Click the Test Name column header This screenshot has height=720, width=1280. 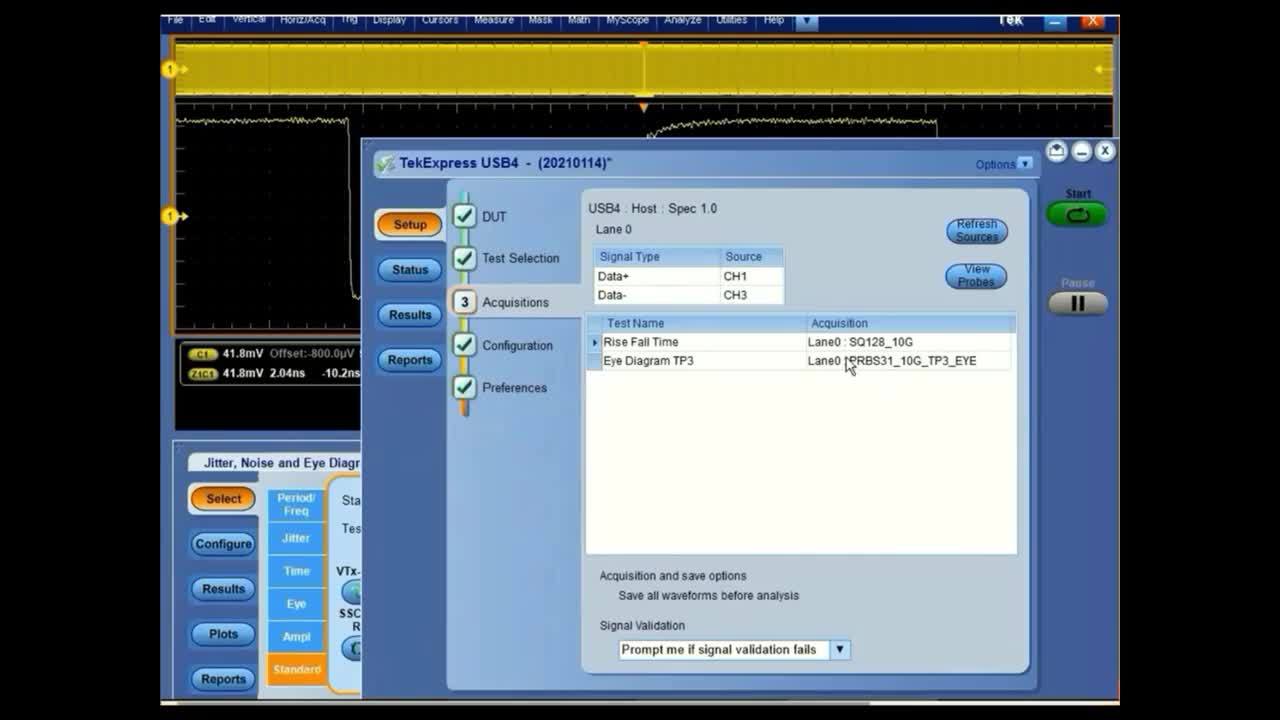click(704, 323)
